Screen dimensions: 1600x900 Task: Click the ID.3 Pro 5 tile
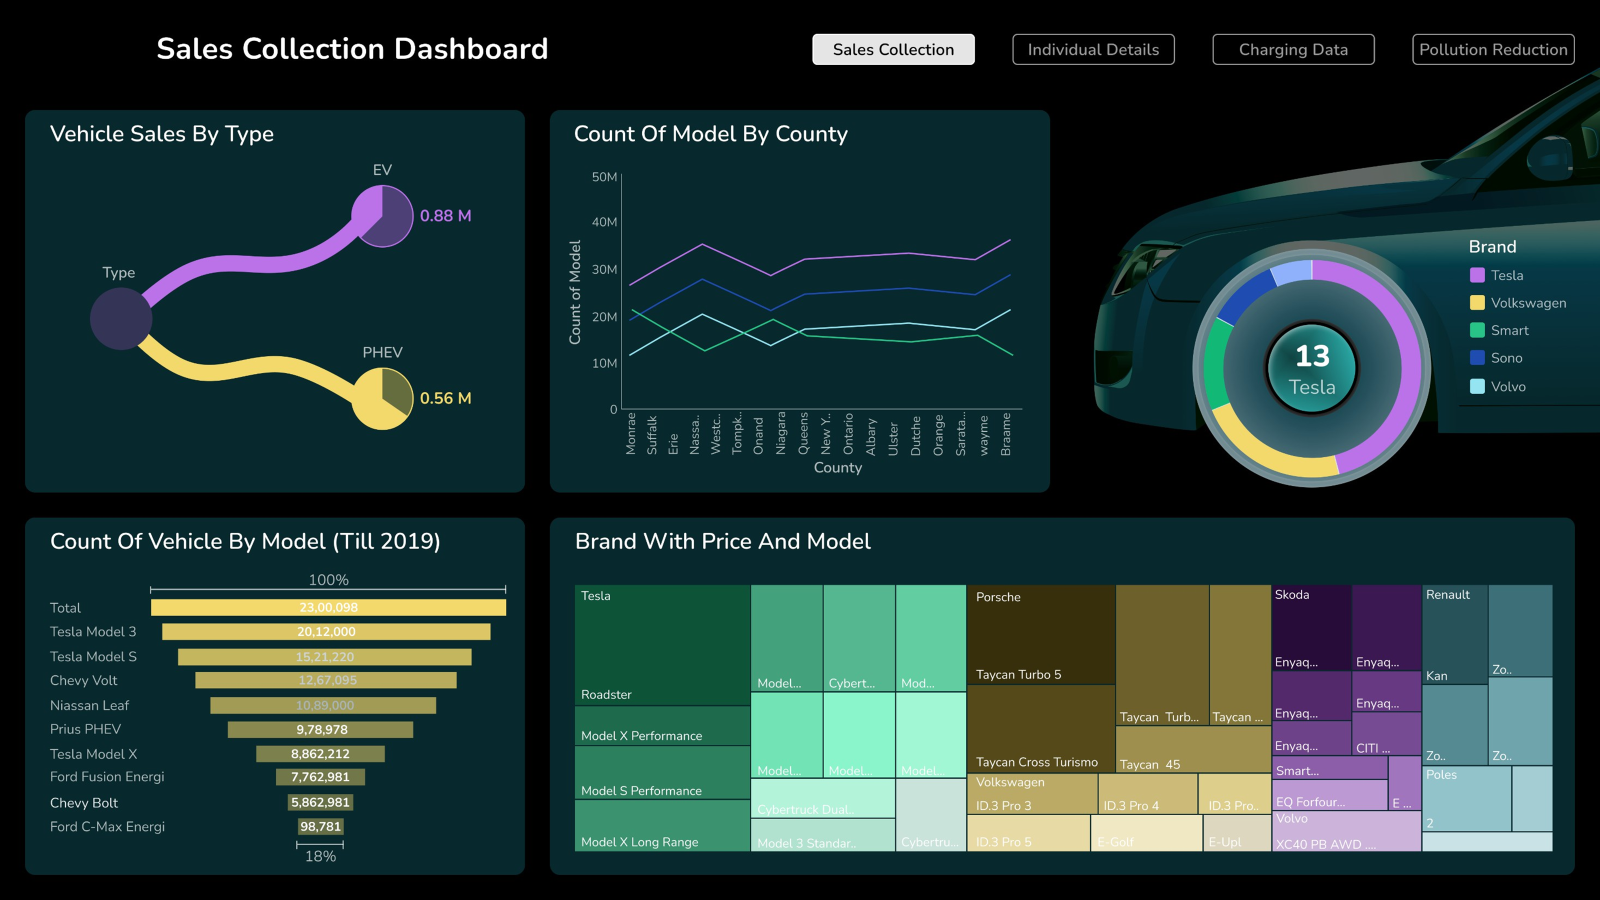[x=1029, y=833]
